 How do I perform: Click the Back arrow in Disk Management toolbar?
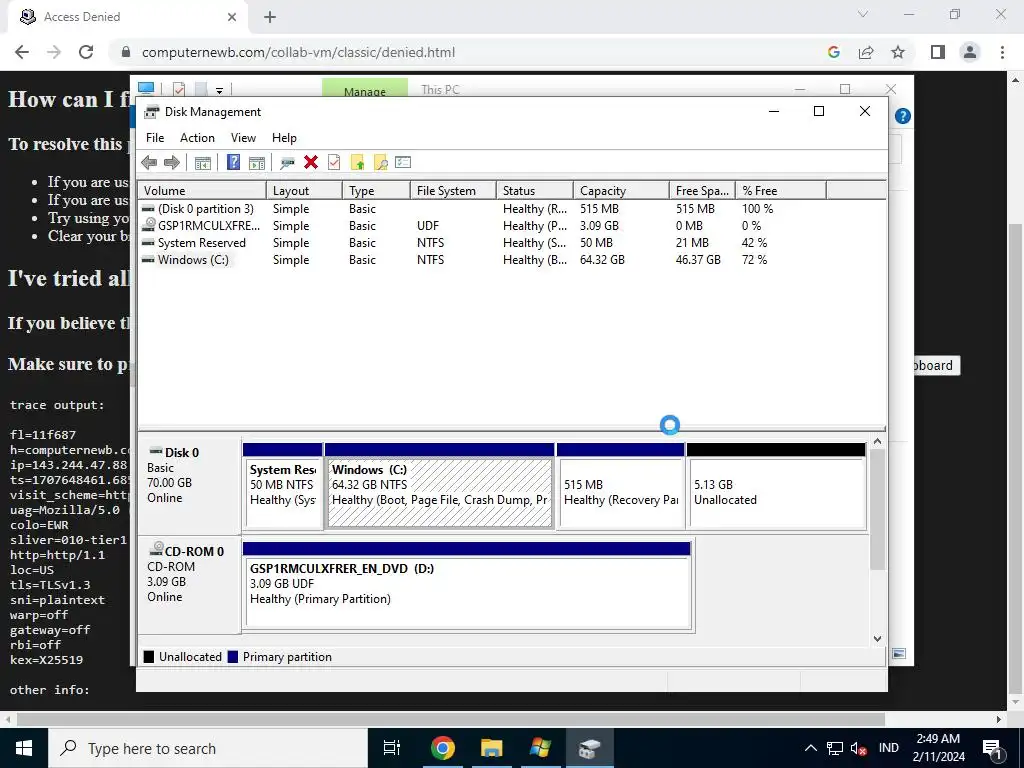[149, 163]
